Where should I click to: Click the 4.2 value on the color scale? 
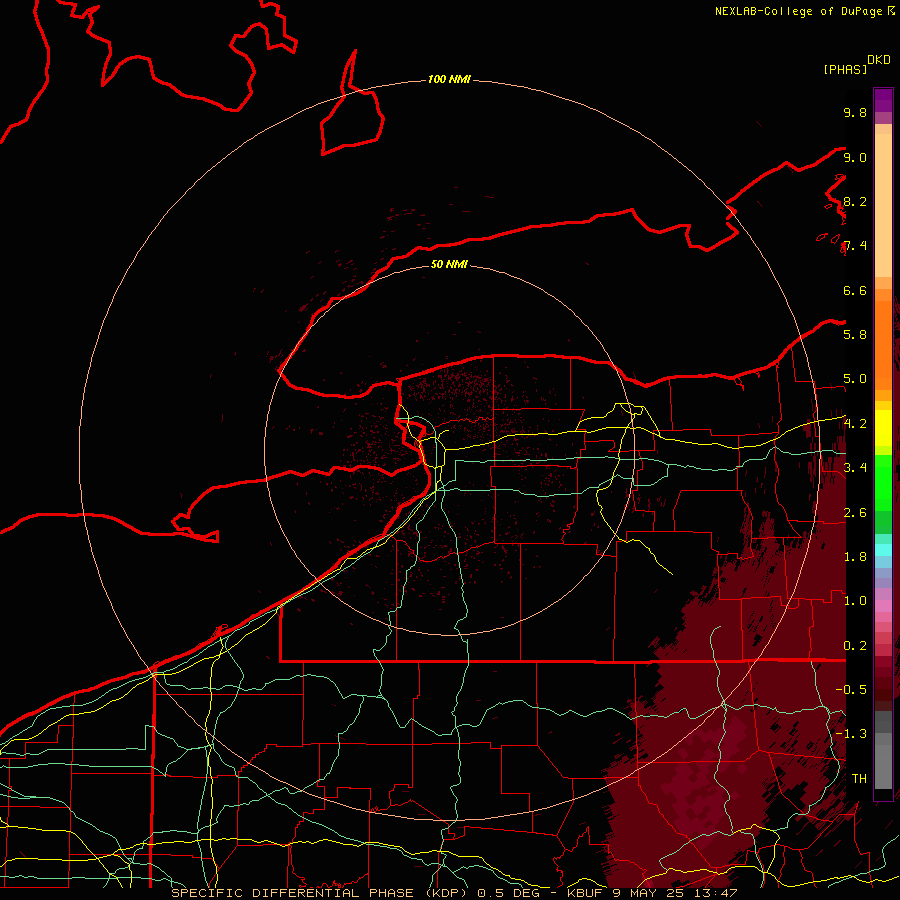(x=855, y=424)
